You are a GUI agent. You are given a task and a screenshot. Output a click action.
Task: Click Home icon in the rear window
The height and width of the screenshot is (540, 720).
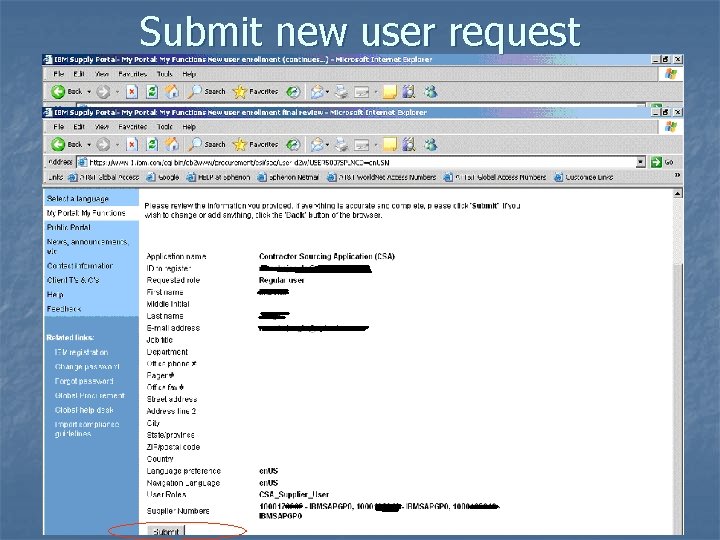(x=172, y=92)
